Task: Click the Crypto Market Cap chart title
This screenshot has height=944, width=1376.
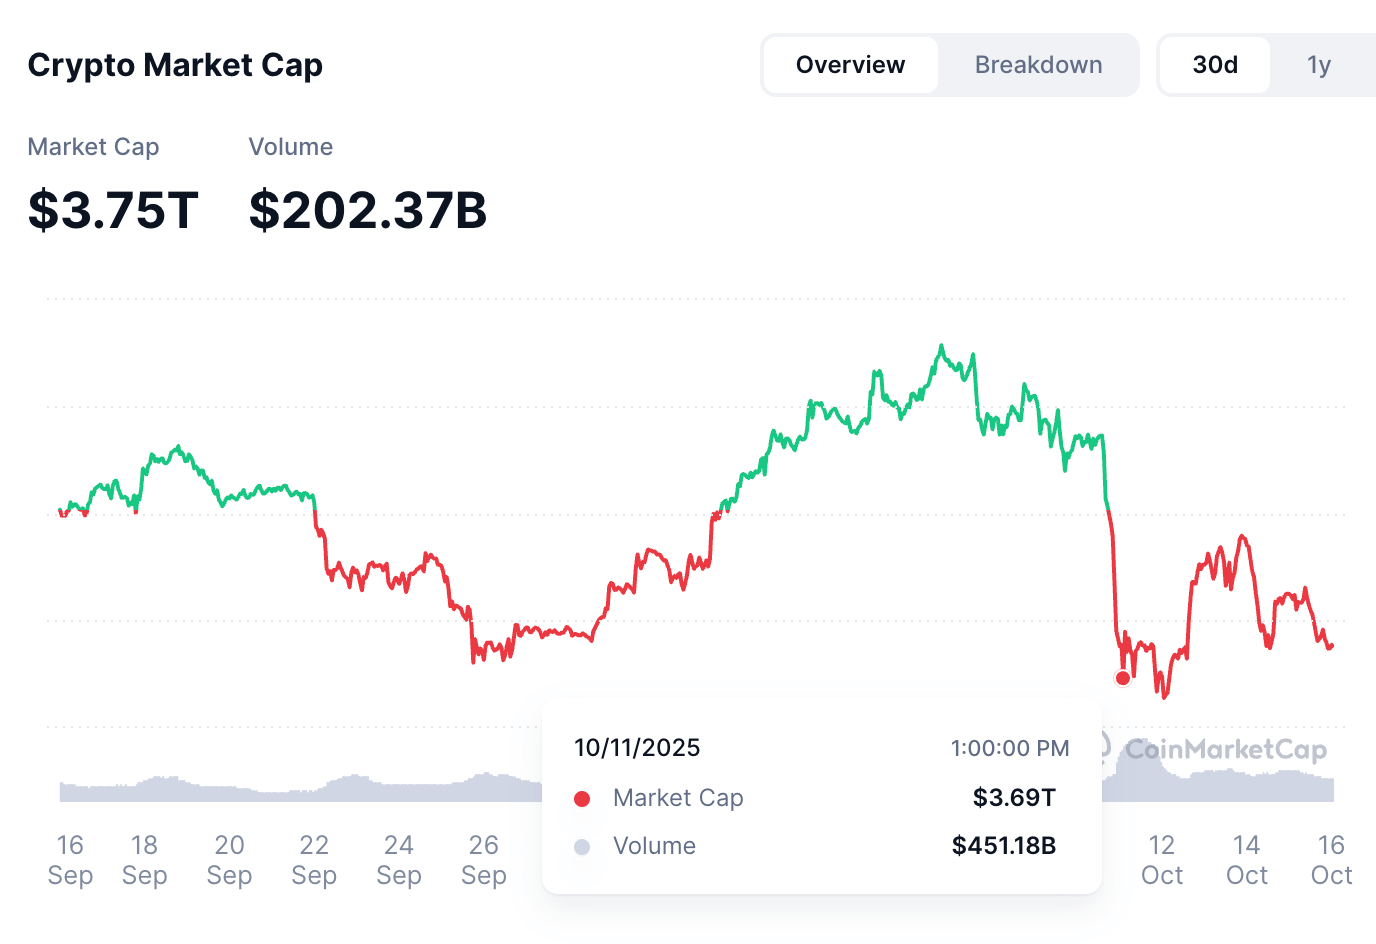Action: point(175,64)
